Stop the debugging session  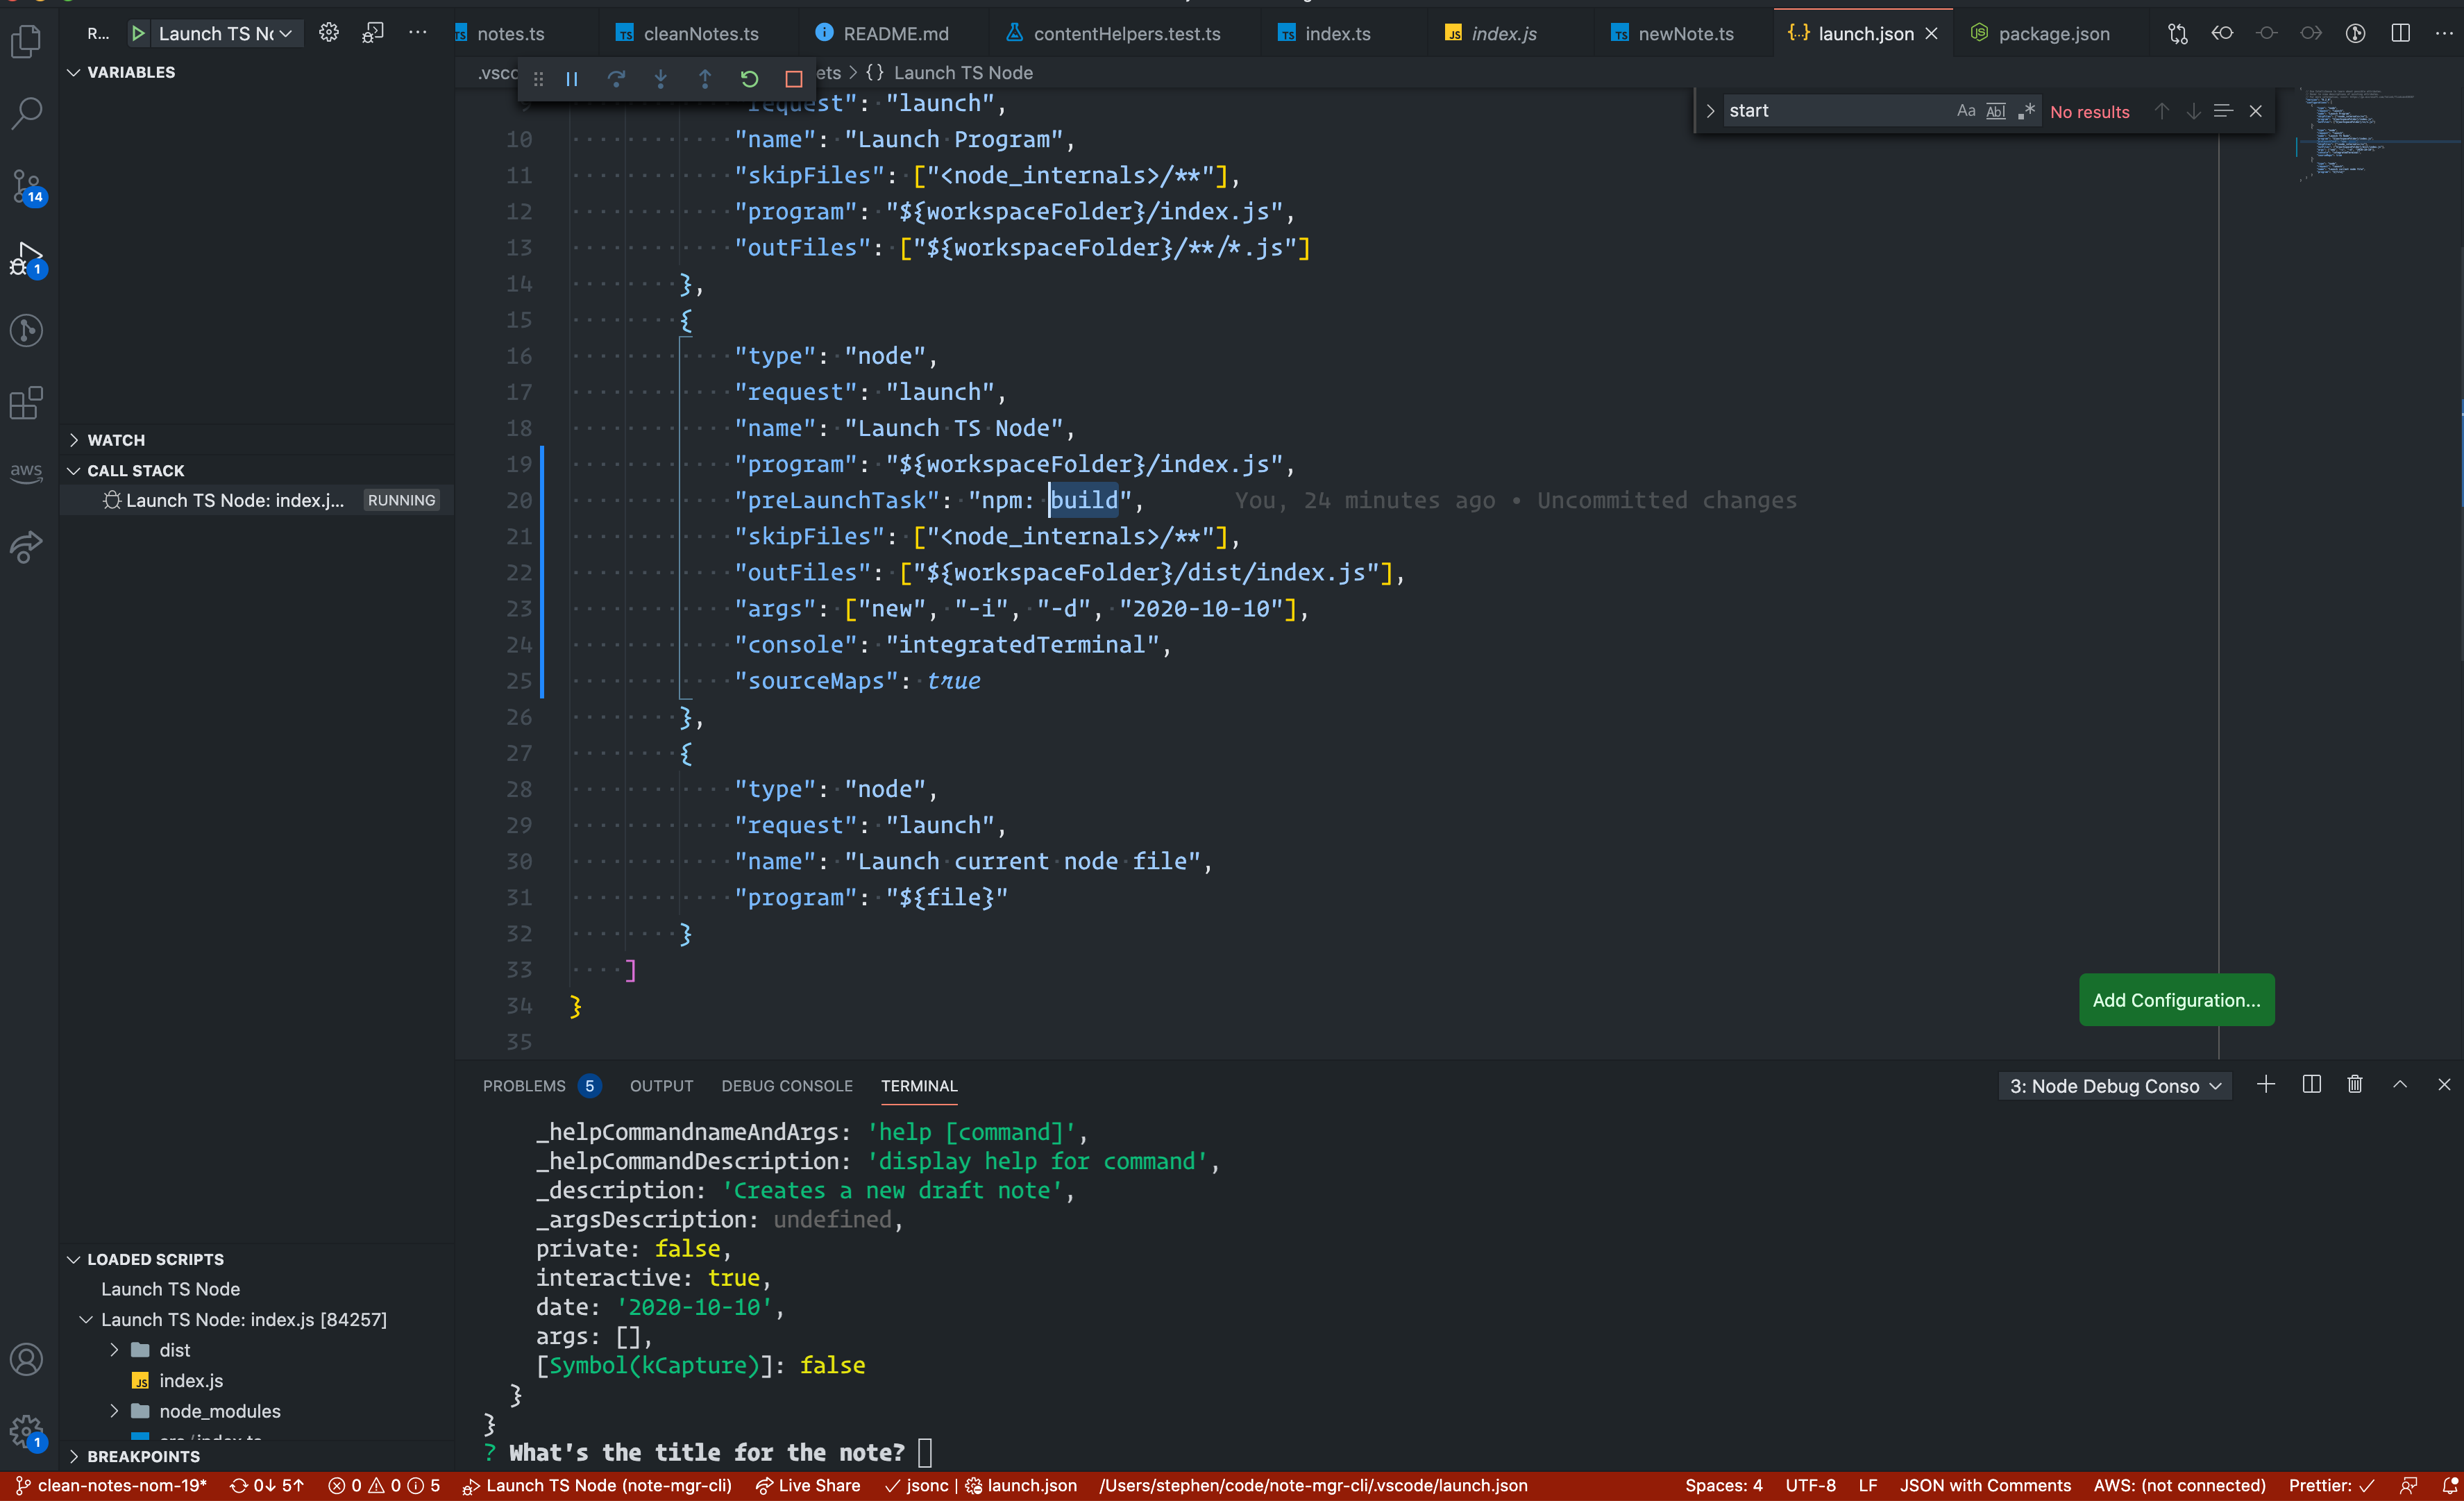[x=793, y=79]
